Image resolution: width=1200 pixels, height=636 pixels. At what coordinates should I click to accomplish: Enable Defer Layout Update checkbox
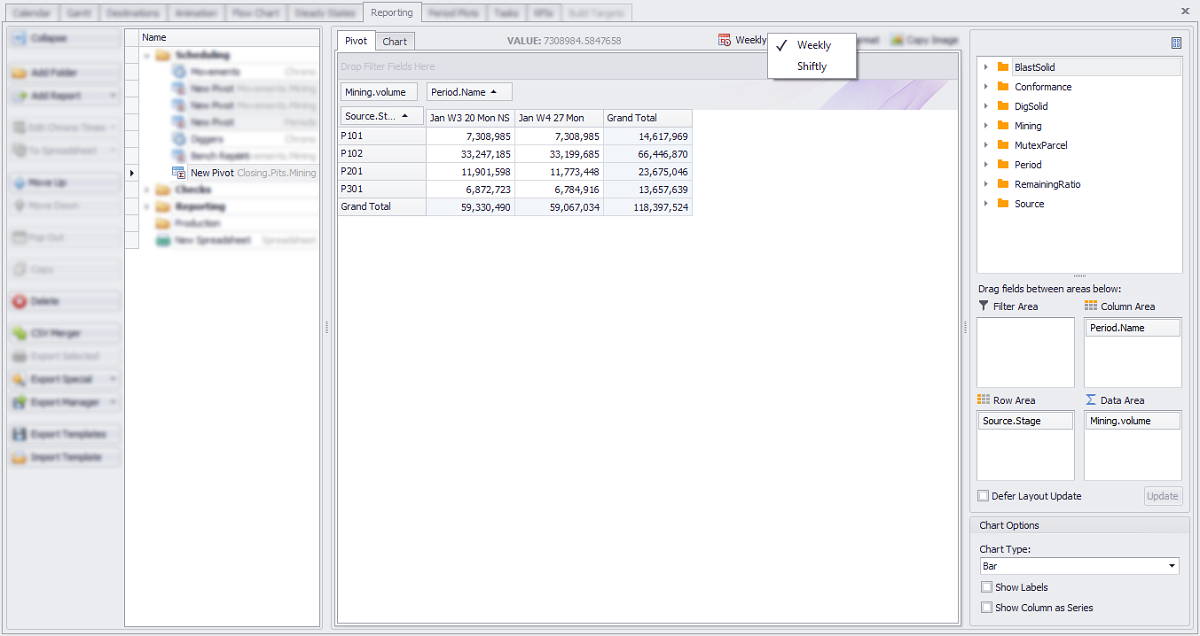click(983, 496)
